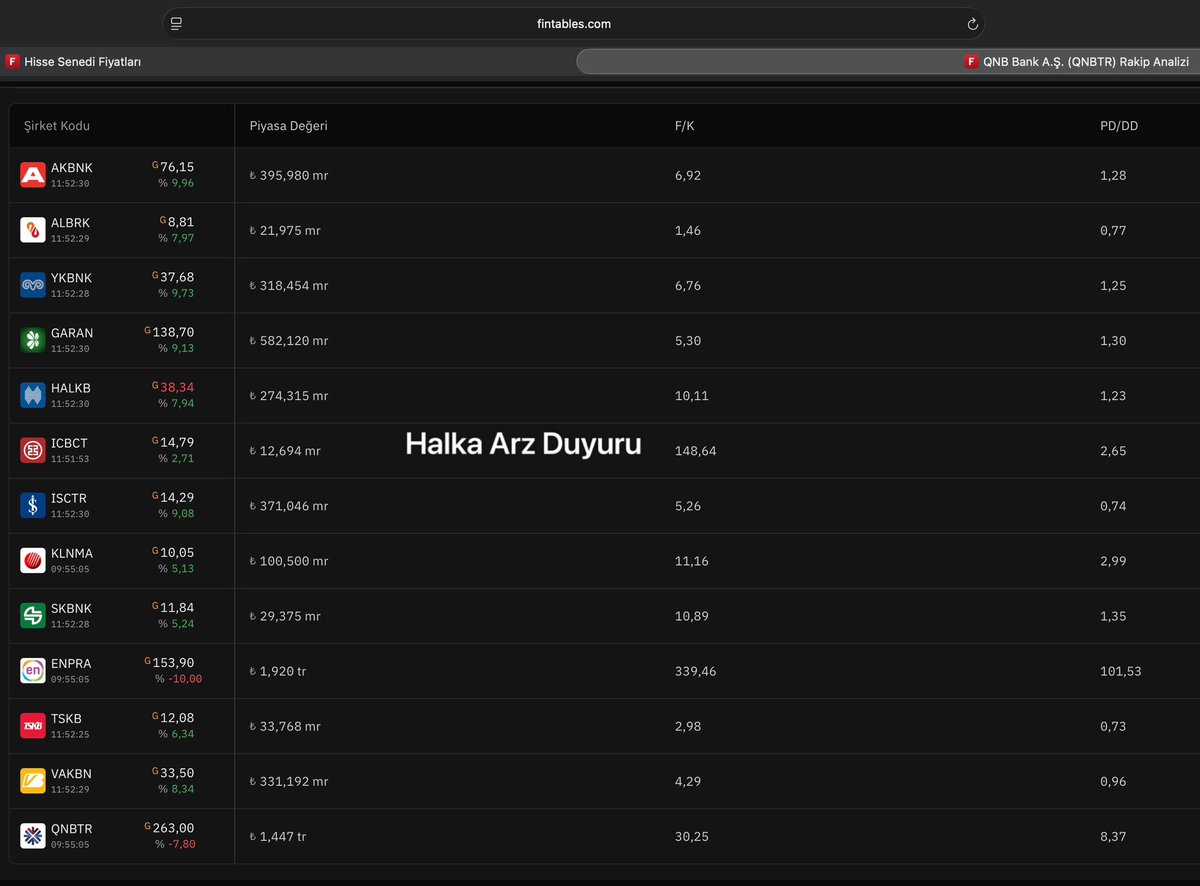This screenshot has width=1200, height=886.
Task: Click the AKBNK company logo icon
Action: pyautogui.click(x=33, y=176)
